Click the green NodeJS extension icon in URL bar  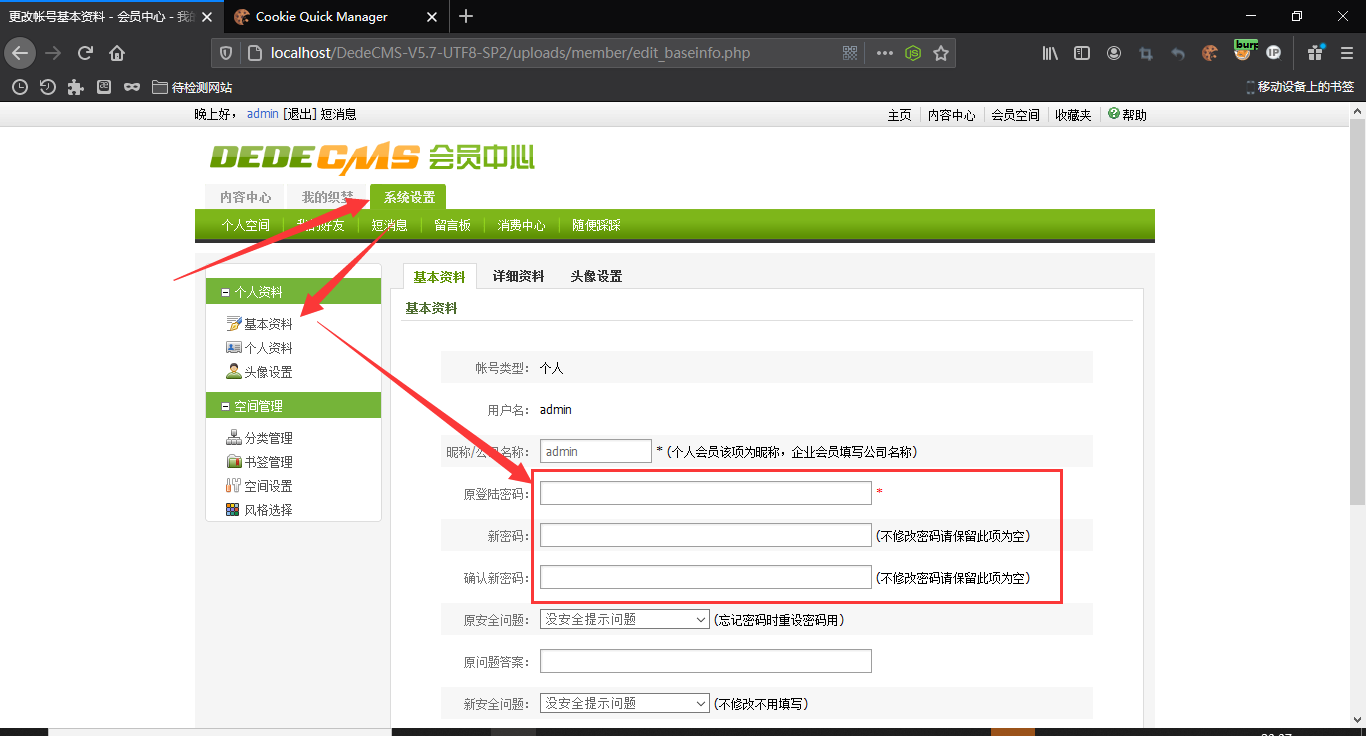[x=913, y=53]
